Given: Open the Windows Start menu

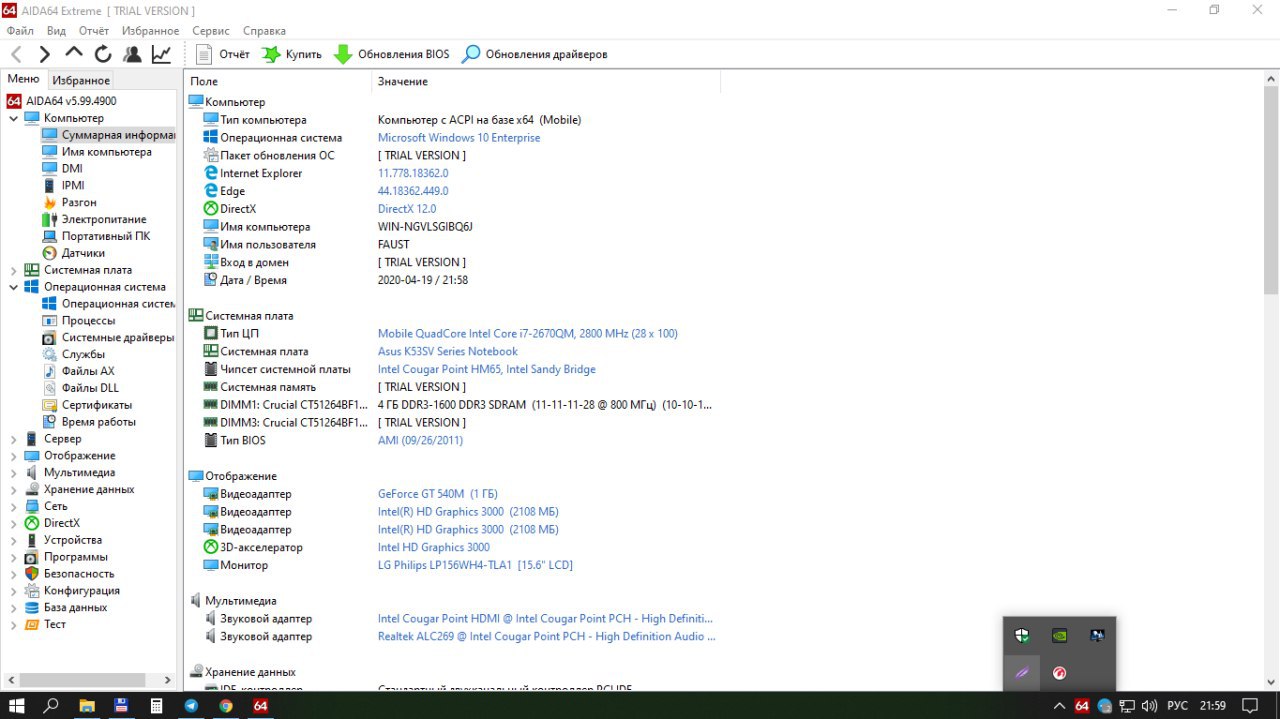Looking at the screenshot, I should [17, 705].
